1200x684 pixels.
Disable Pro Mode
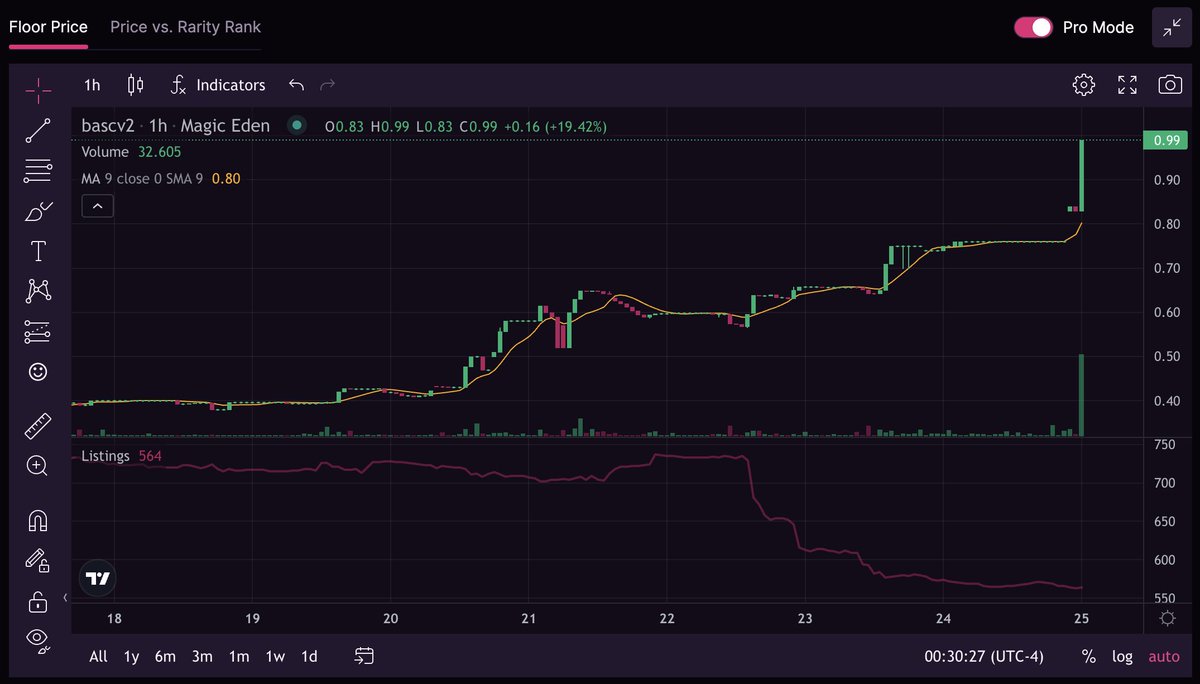(1032, 27)
